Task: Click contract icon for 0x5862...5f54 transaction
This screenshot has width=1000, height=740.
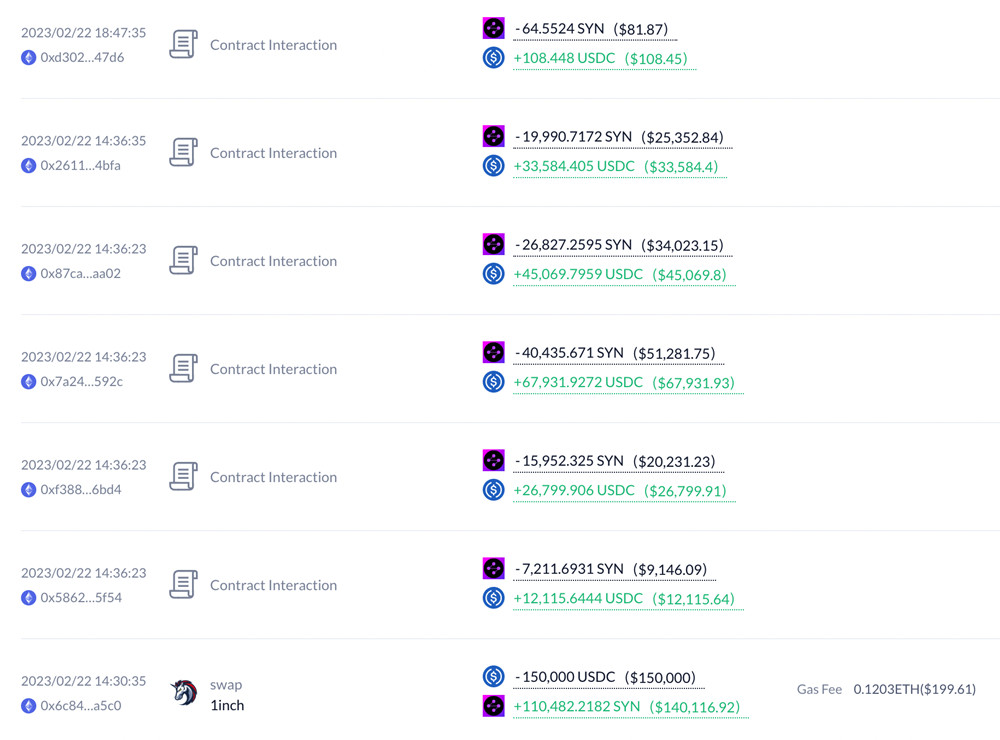Action: 183,584
